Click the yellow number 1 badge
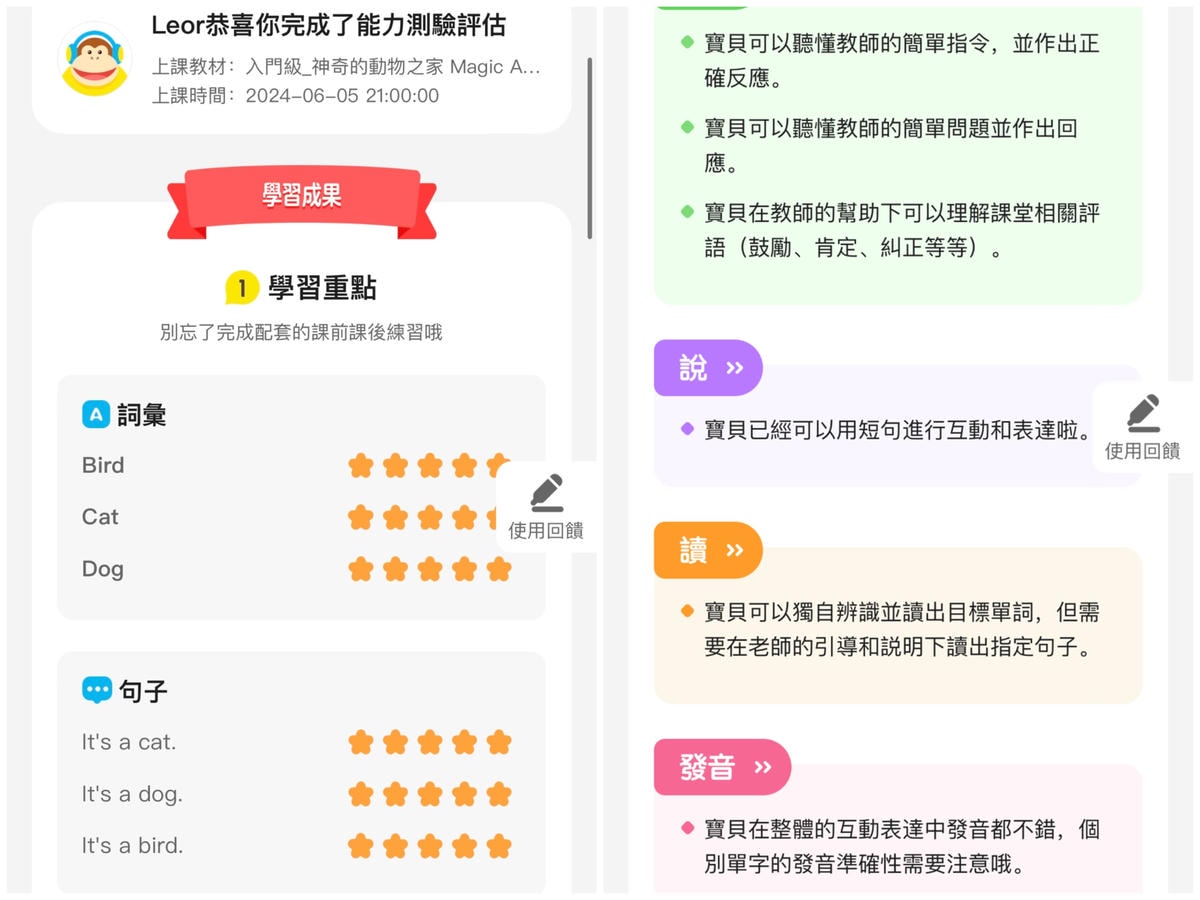The height and width of the screenshot is (900, 1200). 241,288
